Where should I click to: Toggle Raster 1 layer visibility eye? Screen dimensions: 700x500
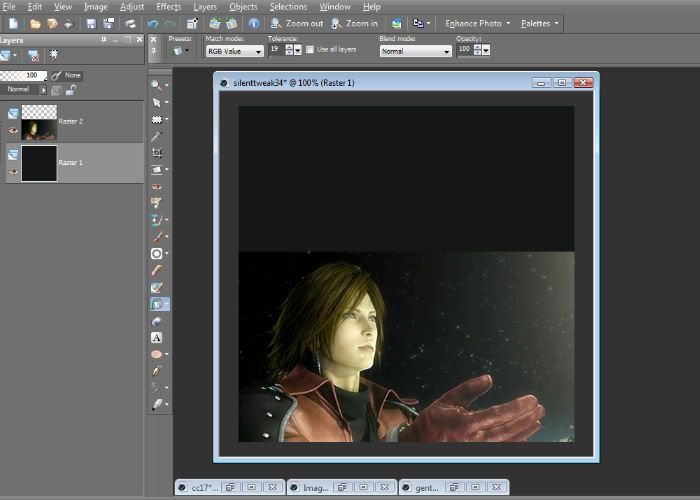point(13,172)
